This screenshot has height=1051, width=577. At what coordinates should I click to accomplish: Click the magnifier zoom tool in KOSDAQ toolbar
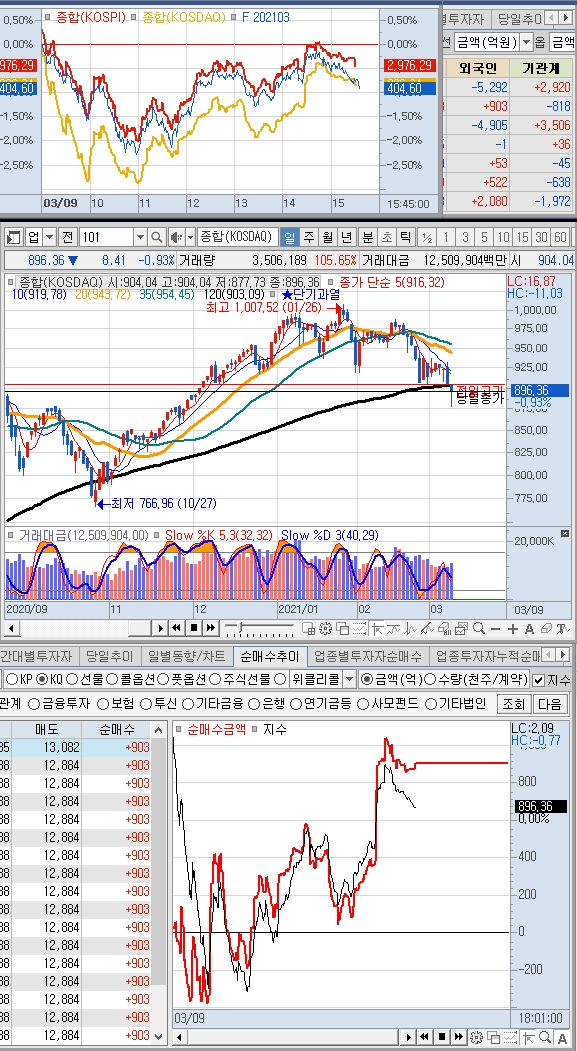478,628
